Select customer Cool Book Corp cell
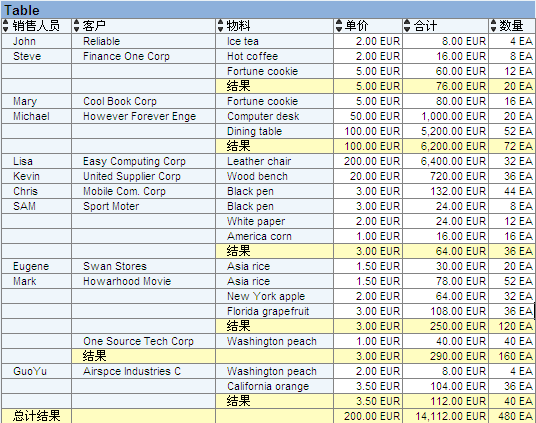 [x=144, y=101]
